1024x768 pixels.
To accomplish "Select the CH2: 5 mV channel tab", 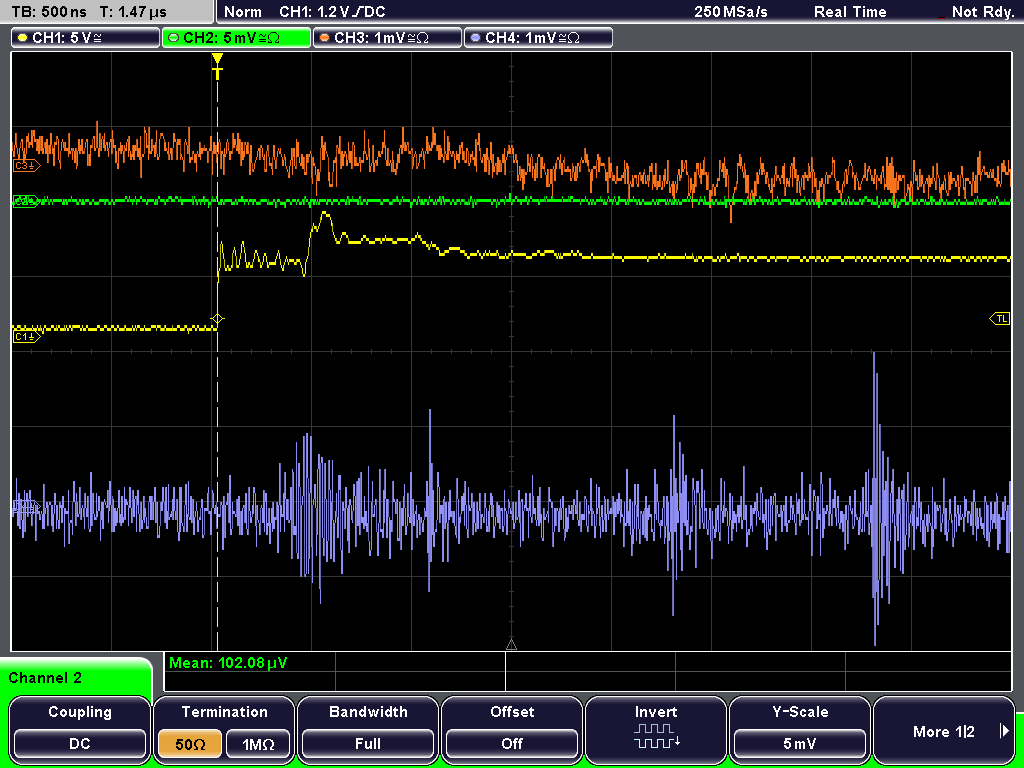I will tap(236, 38).
